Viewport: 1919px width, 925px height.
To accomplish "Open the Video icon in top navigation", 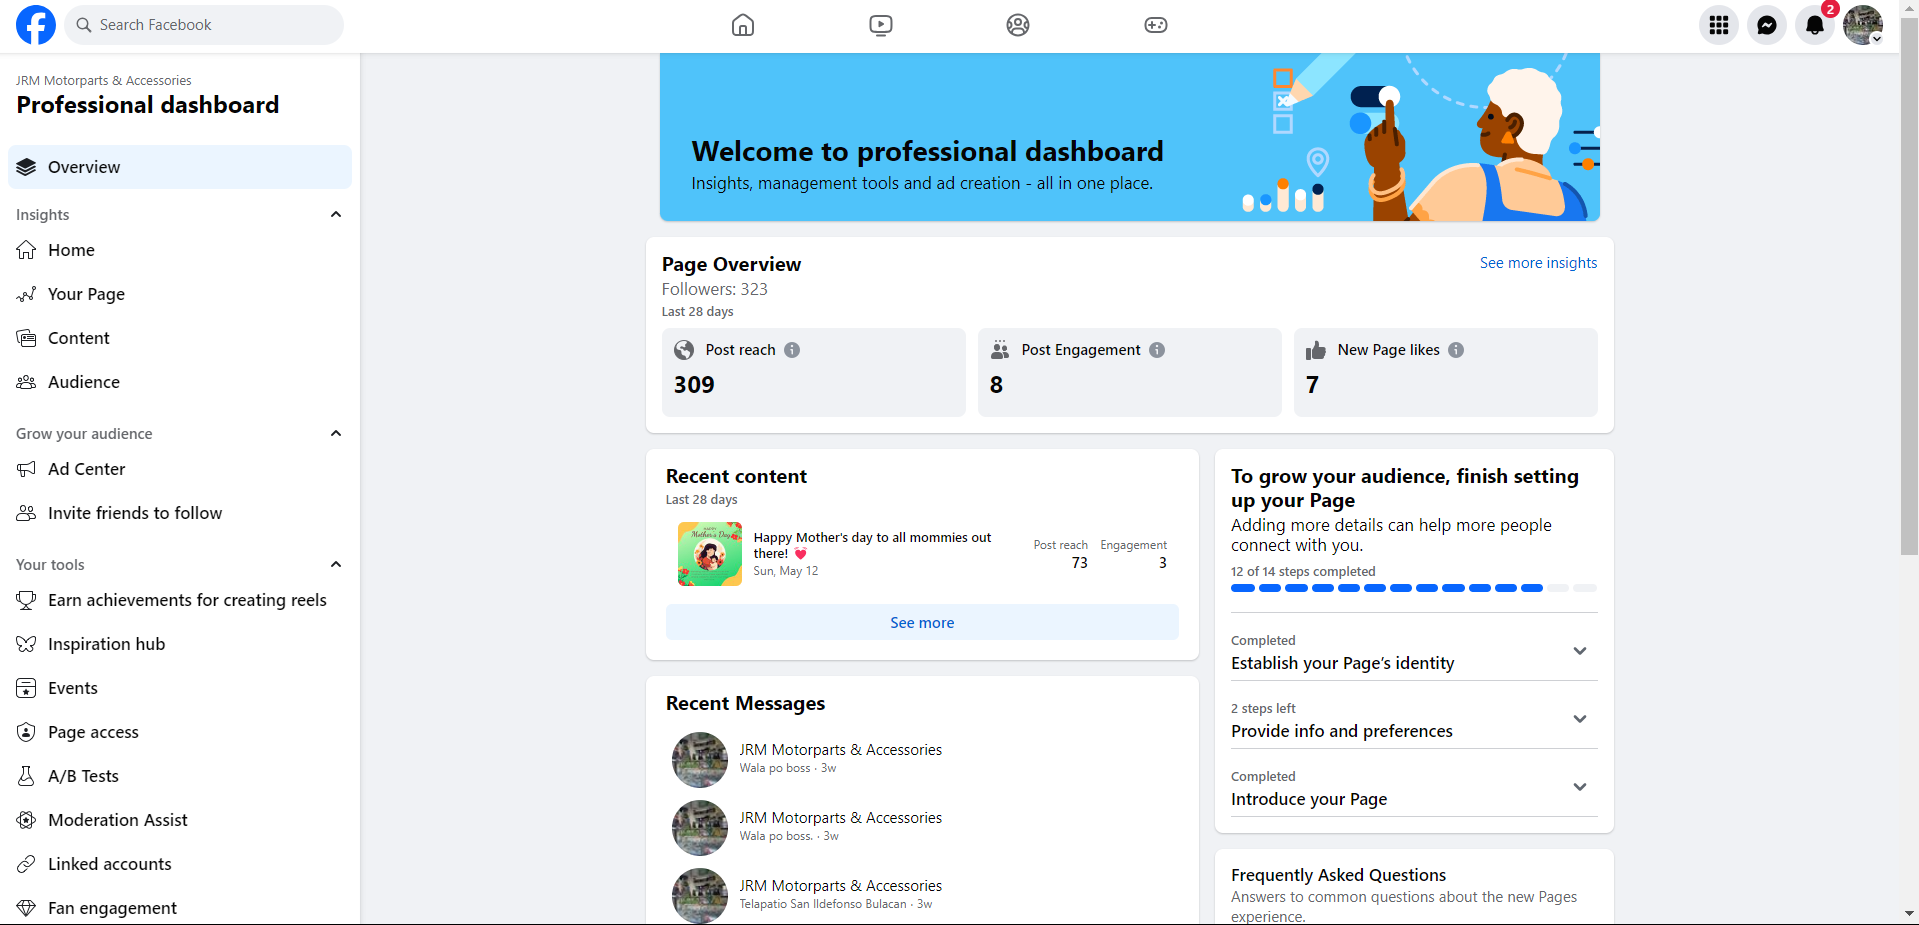I will pos(881,25).
